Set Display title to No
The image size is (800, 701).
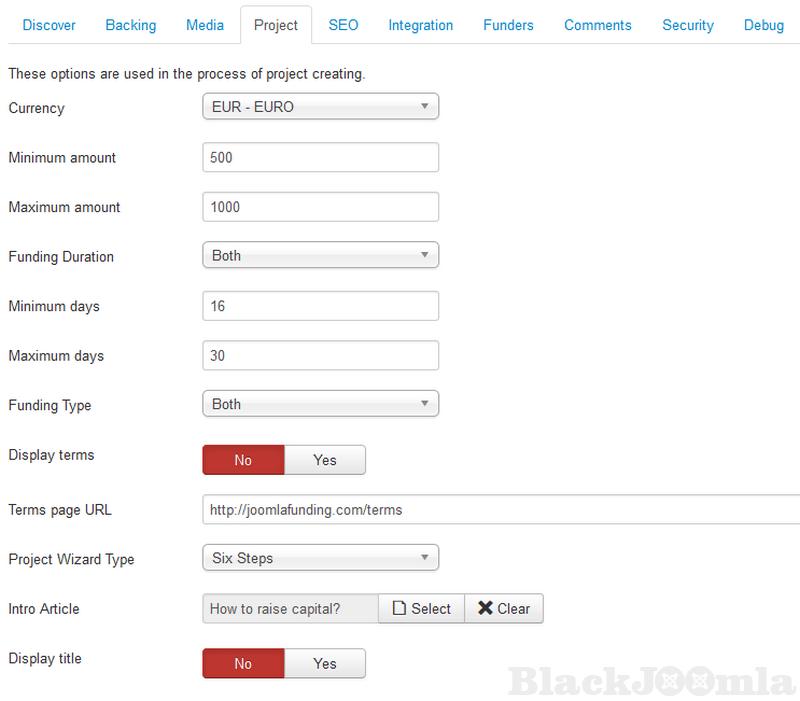click(243, 663)
